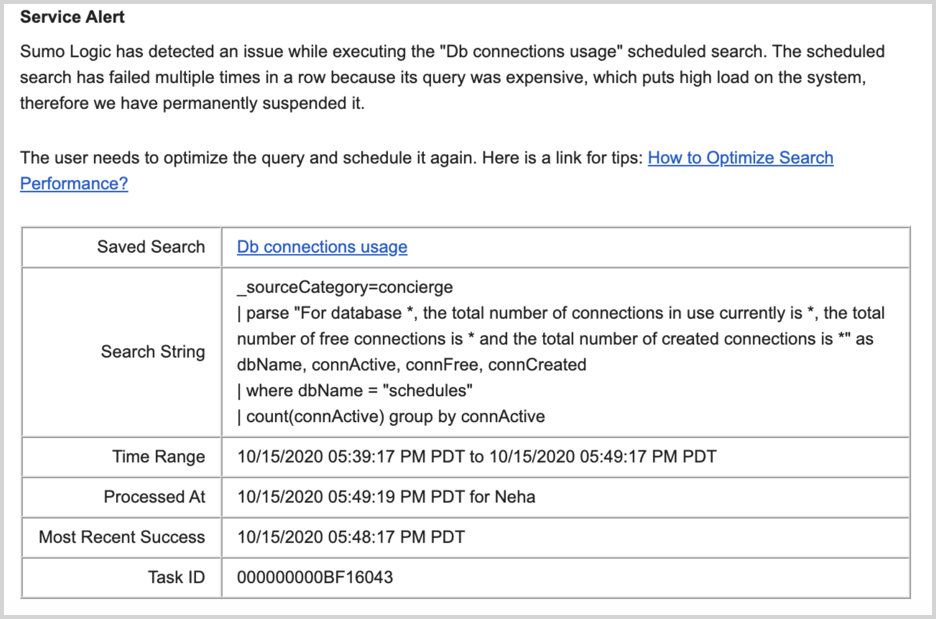The width and height of the screenshot is (936, 619).
Task: Click the paragraph starting "Sumo Logic has detected"
Action: coord(452,77)
